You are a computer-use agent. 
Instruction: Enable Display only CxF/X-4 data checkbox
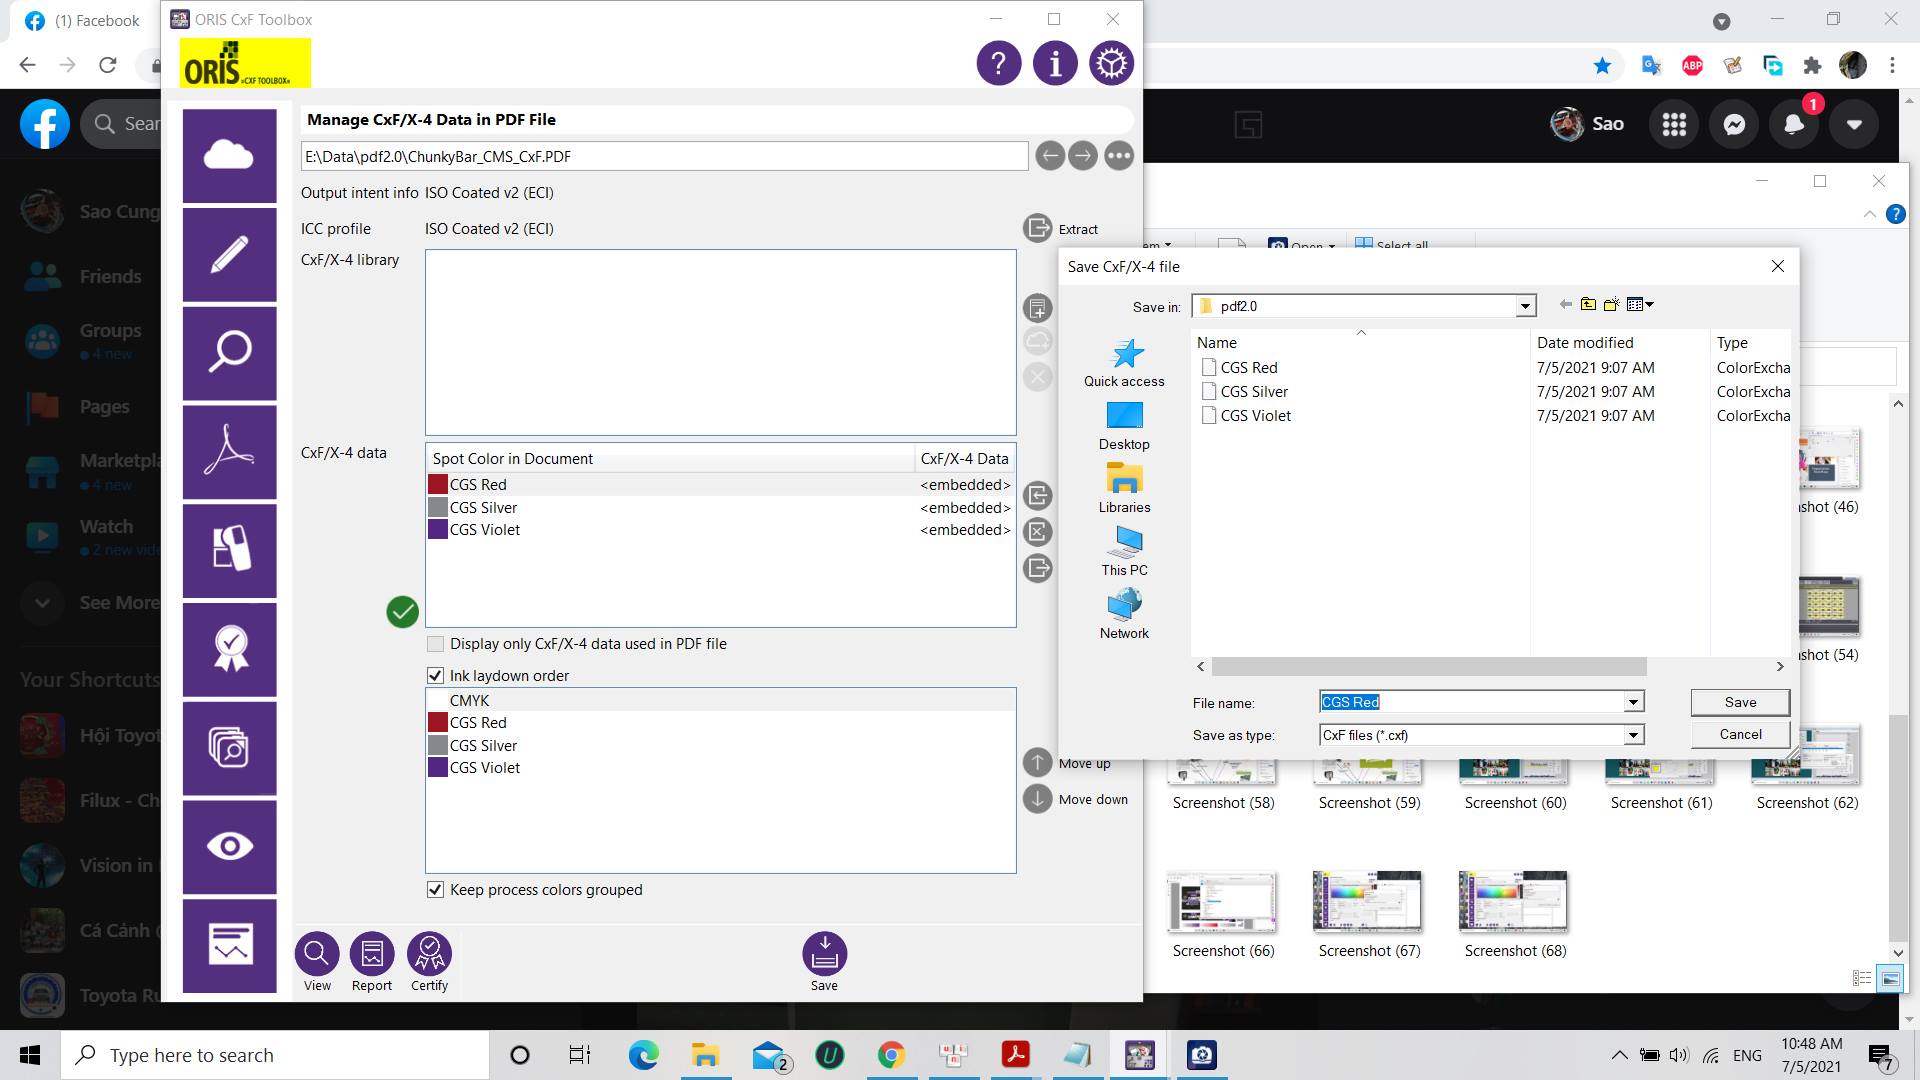[x=435, y=644]
